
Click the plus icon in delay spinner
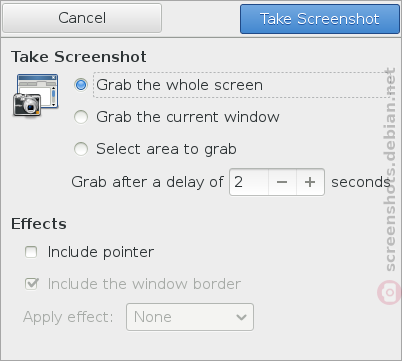click(x=310, y=182)
